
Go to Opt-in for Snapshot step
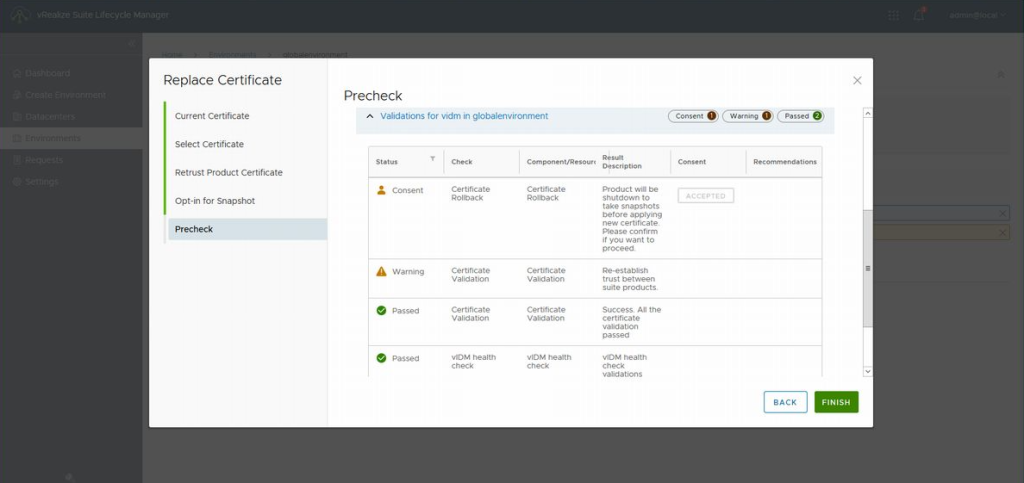tap(215, 201)
